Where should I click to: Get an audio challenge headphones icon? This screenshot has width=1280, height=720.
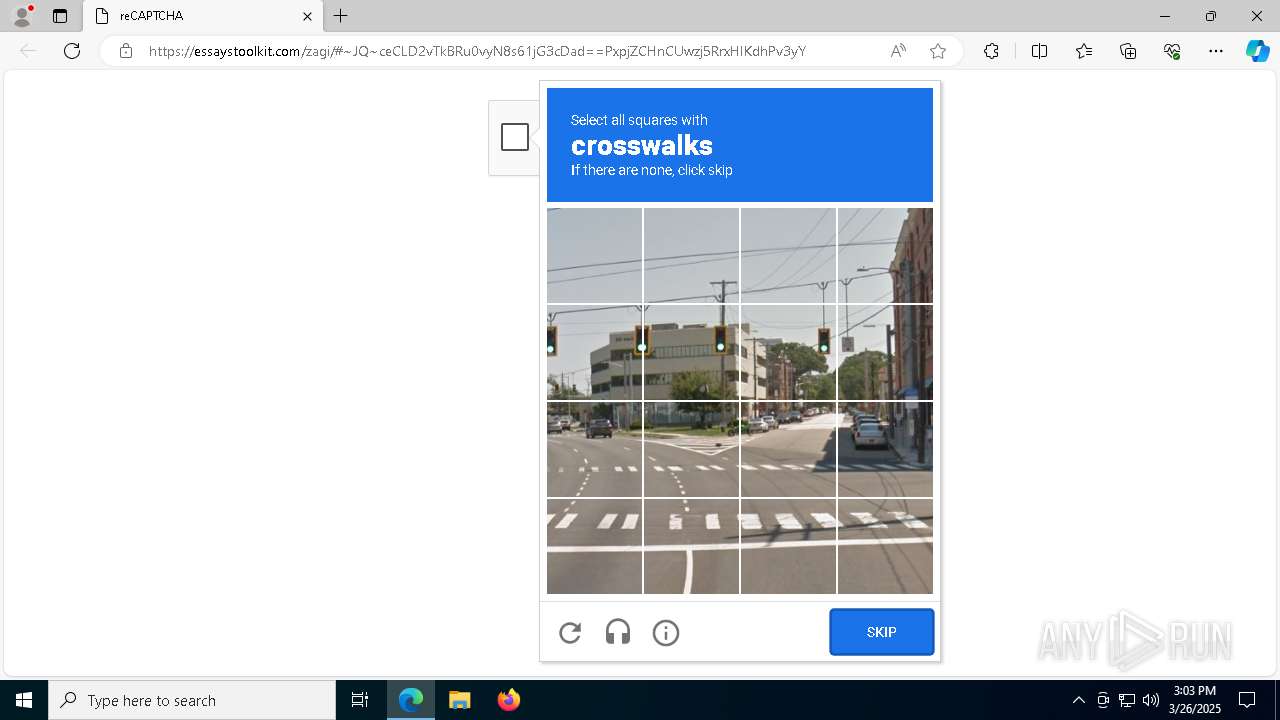click(618, 632)
